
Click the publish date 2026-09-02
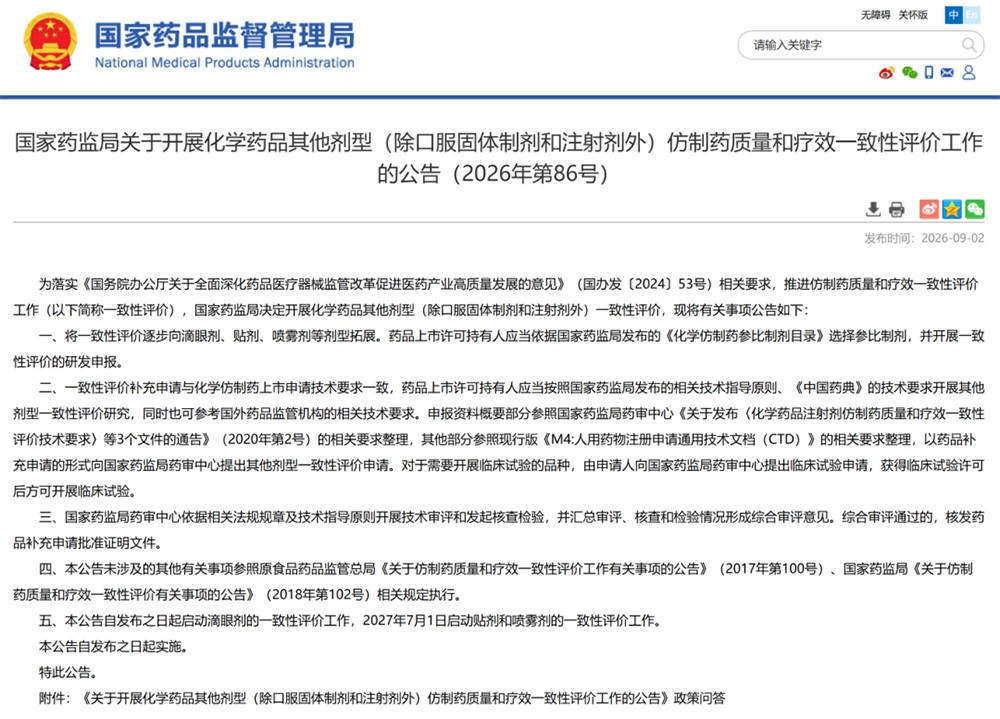(x=953, y=238)
